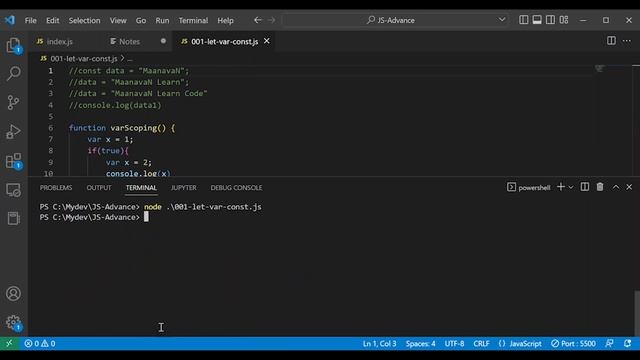Open Run and Debug view
This screenshot has height=360, width=640.
(x=13, y=131)
